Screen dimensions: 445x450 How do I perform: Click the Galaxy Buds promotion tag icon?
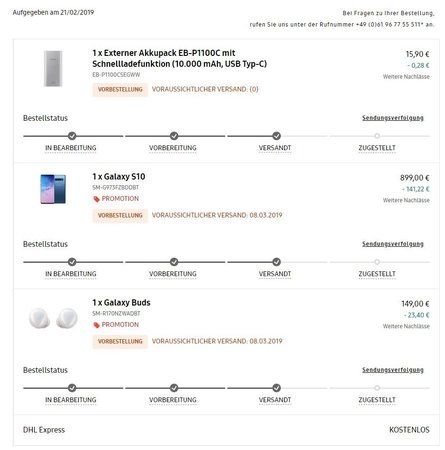[x=96, y=325]
